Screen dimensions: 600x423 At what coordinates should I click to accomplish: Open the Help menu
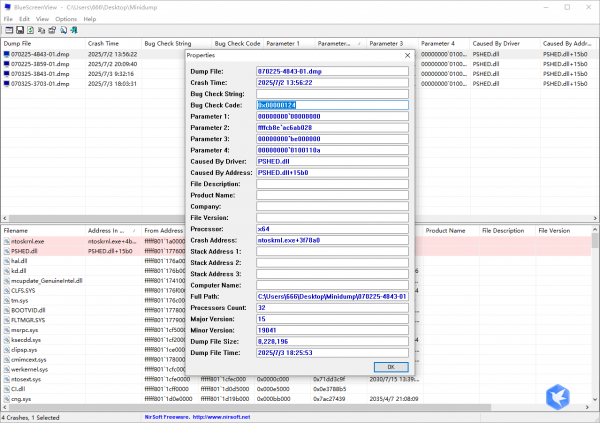tap(90, 19)
